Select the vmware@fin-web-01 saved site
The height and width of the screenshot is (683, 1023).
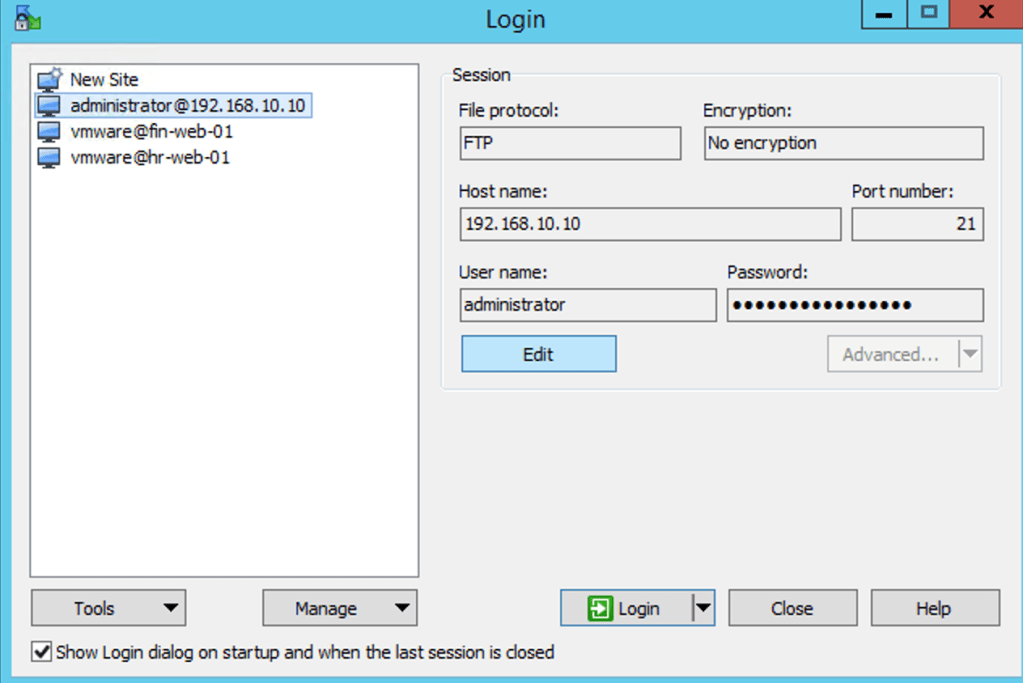[x=152, y=131]
